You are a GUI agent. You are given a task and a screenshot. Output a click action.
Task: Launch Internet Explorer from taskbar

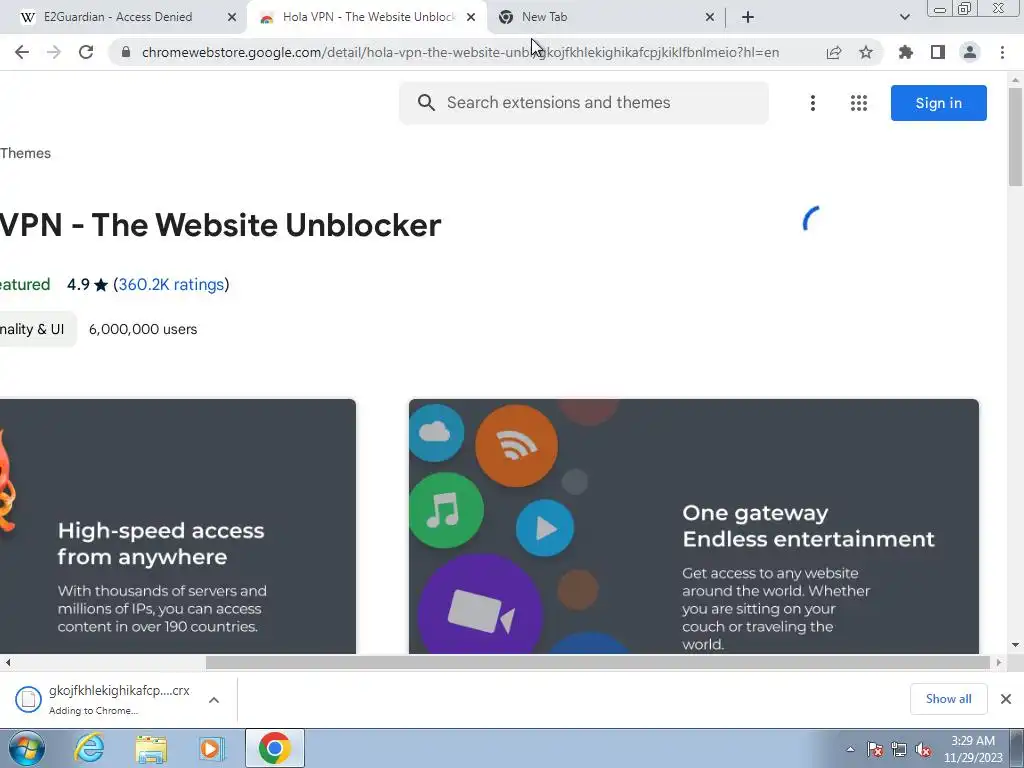pyautogui.click(x=89, y=748)
